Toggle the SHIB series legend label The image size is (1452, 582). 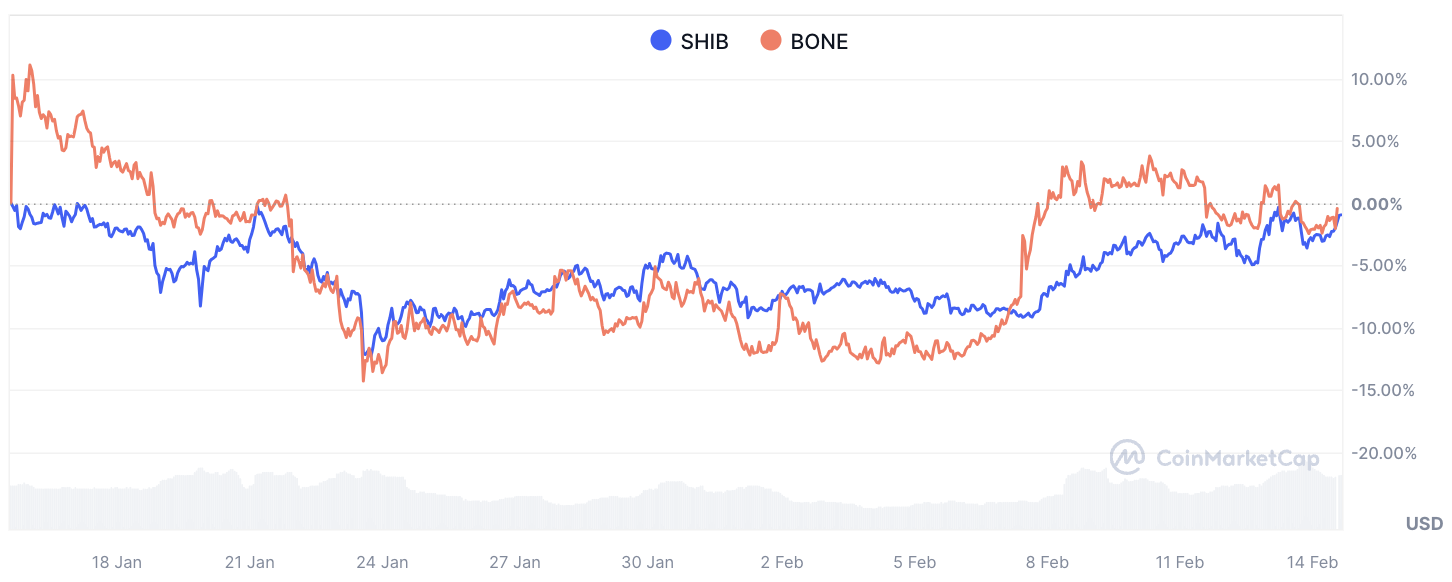(x=704, y=41)
